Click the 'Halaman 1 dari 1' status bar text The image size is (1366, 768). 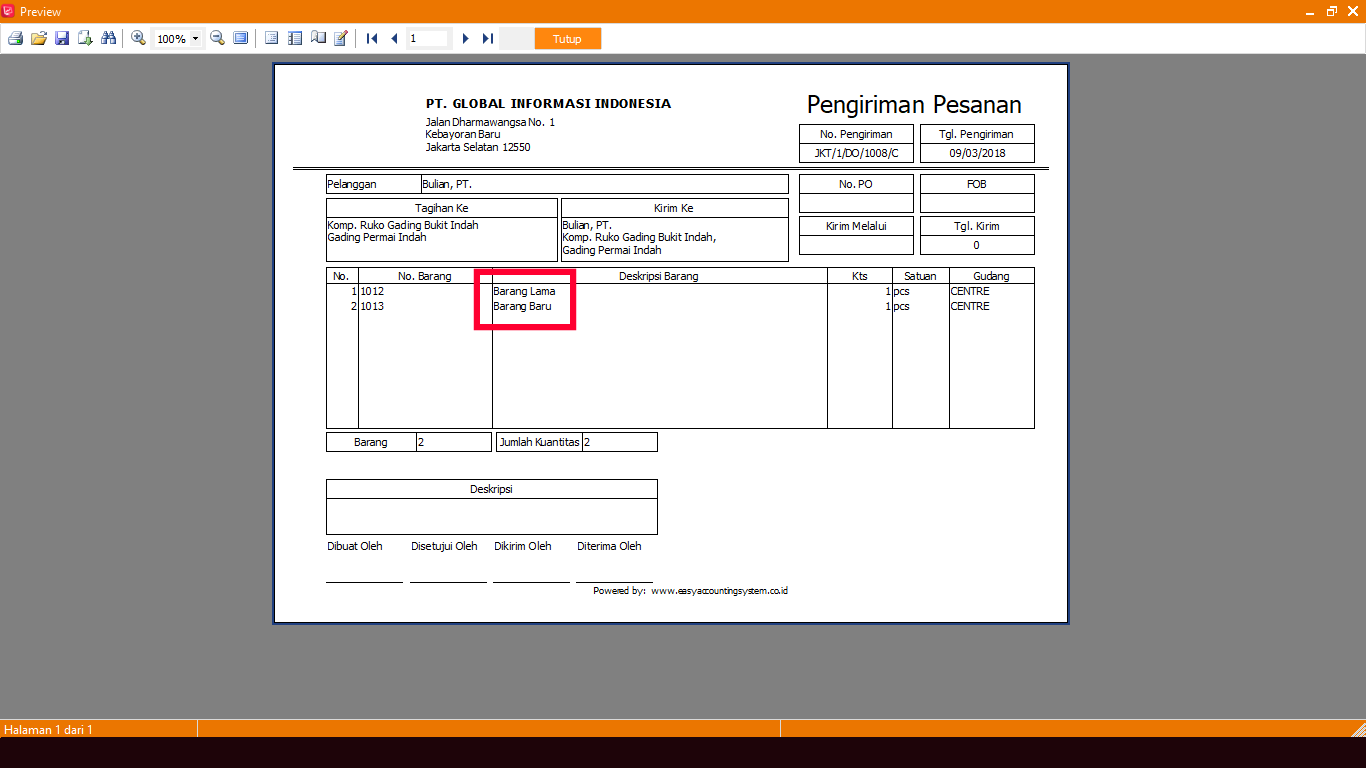coord(48,729)
